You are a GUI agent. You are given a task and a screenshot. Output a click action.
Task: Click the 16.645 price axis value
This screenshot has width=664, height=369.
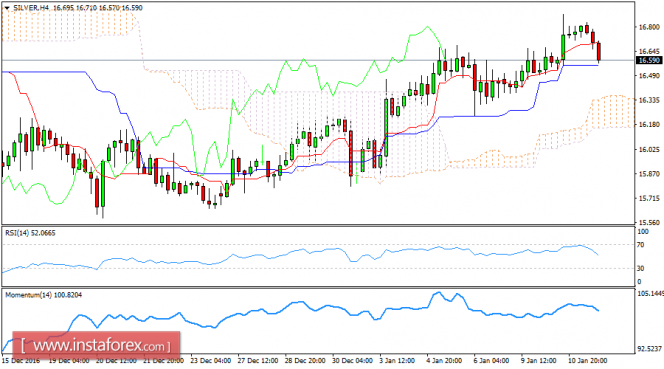tap(649, 51)
